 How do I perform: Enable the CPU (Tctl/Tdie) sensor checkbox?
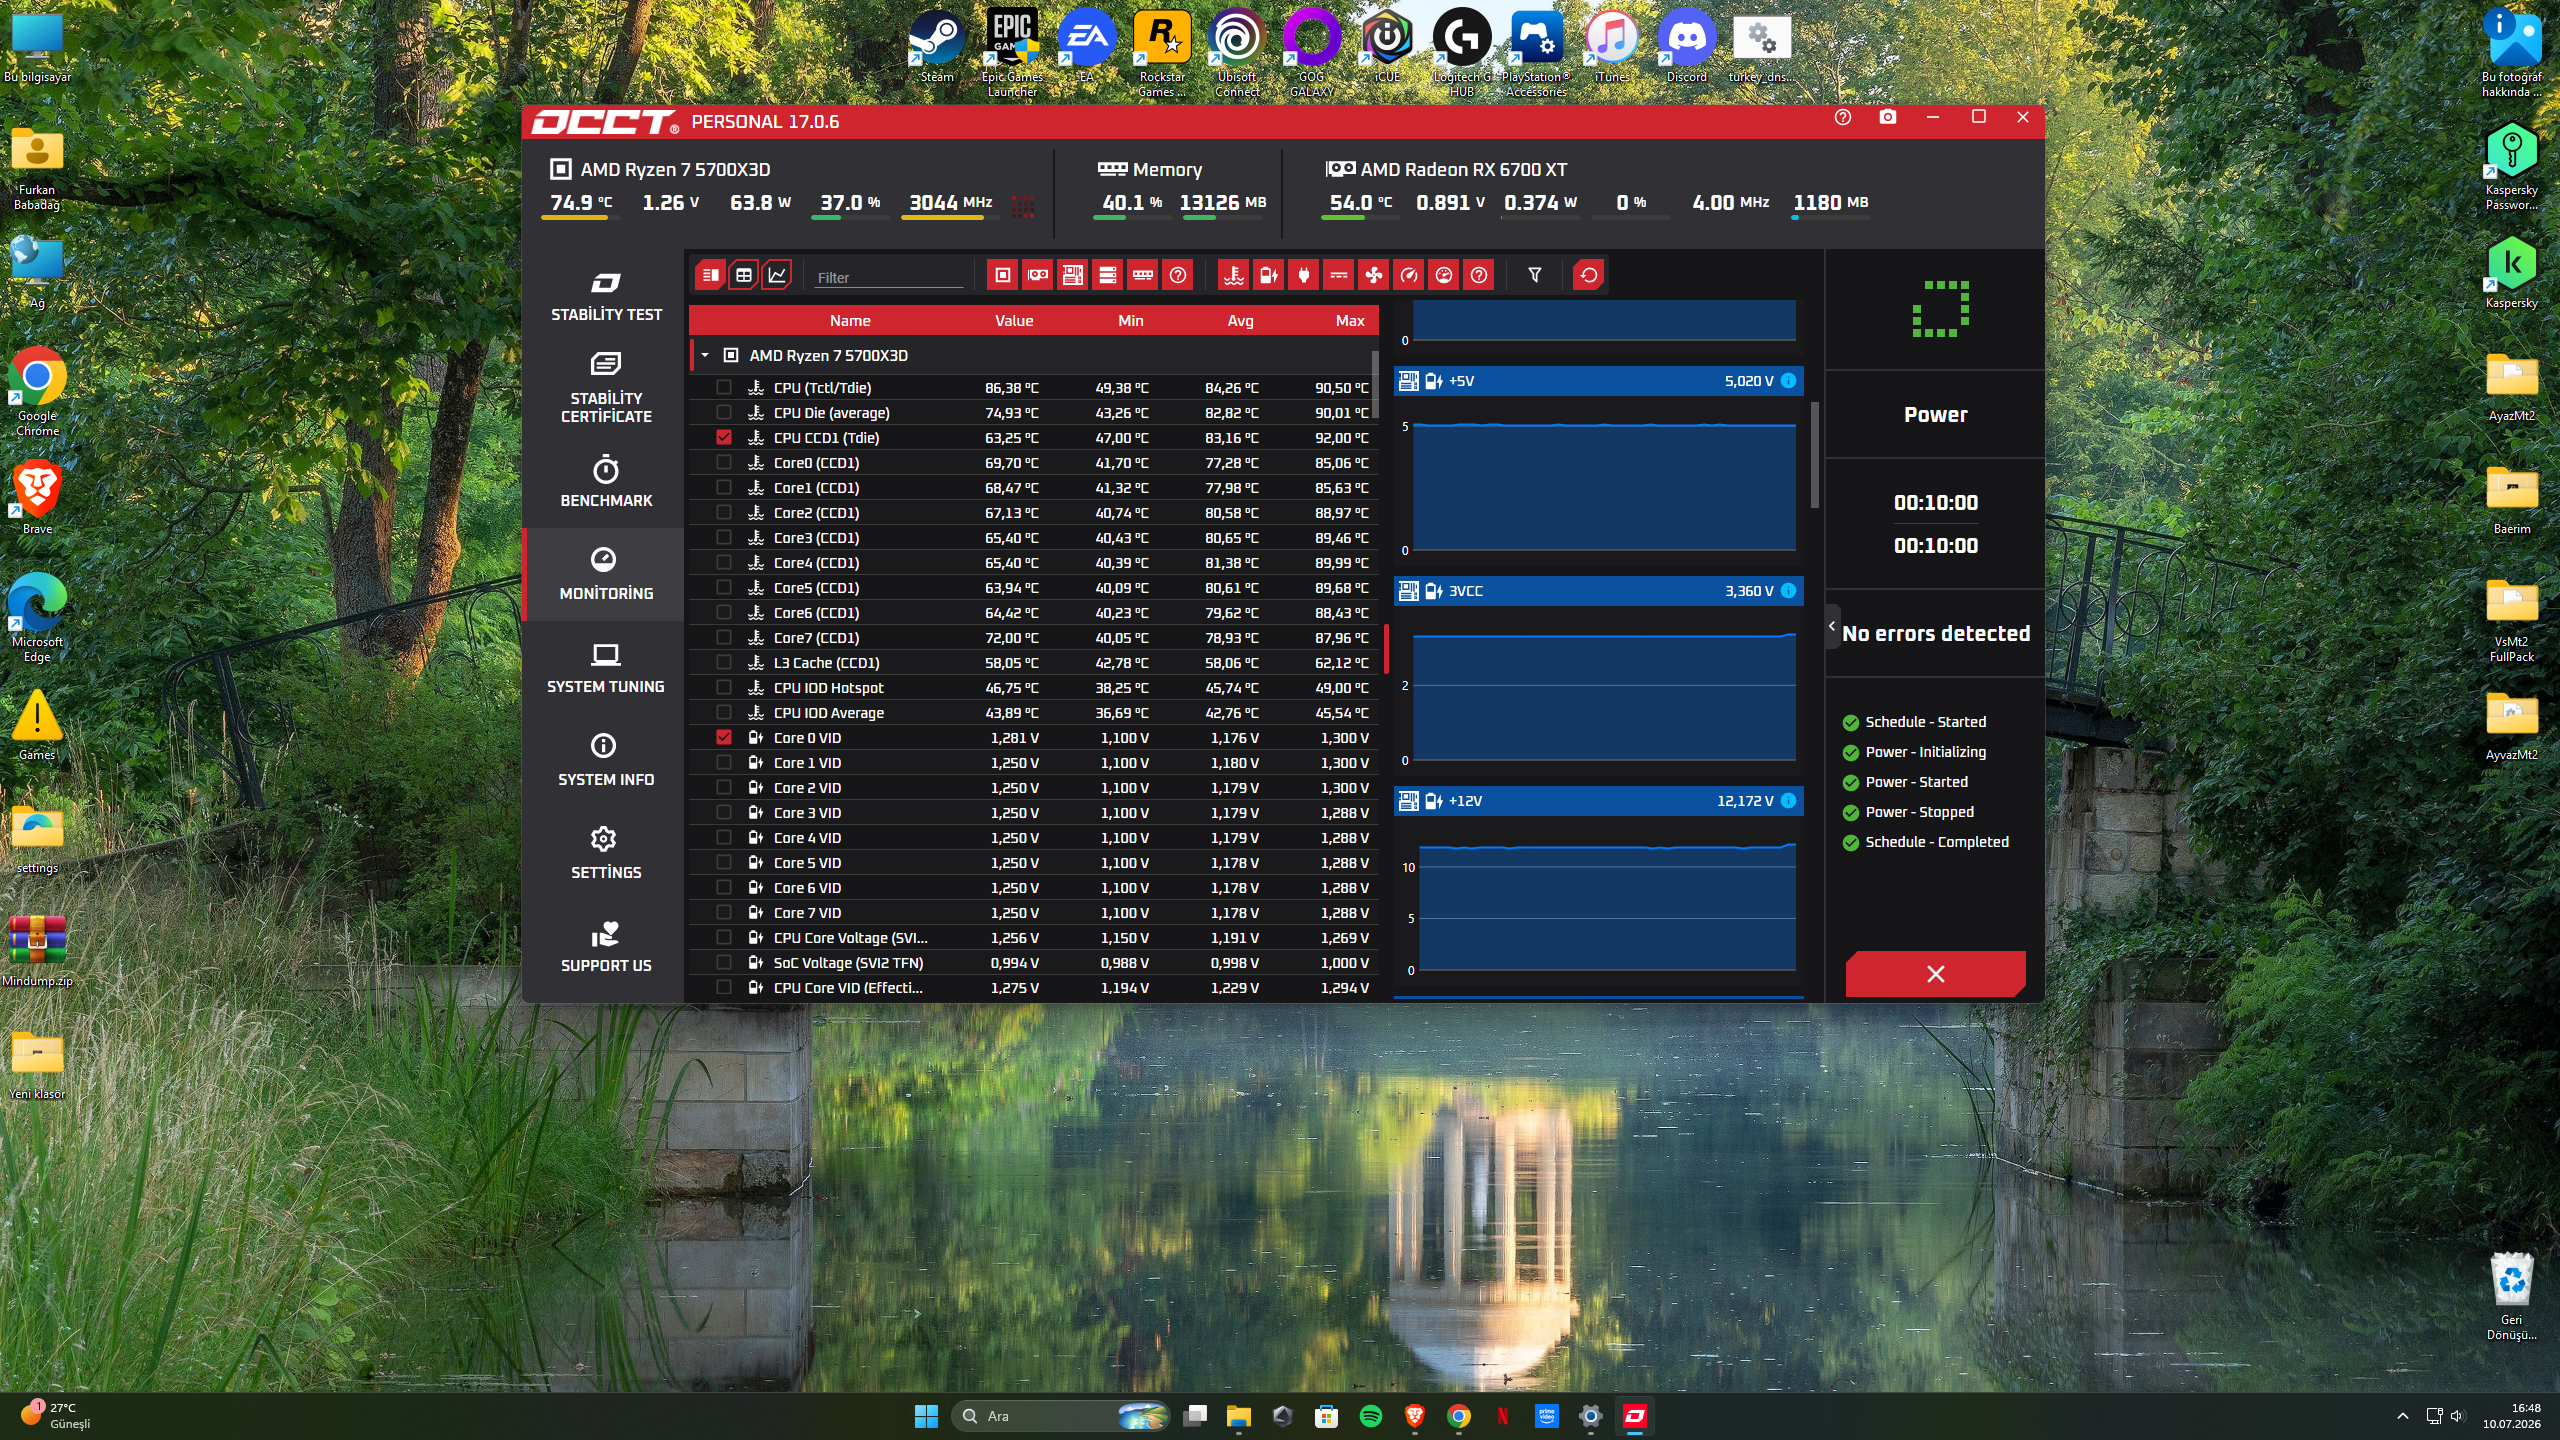point(724,388)
